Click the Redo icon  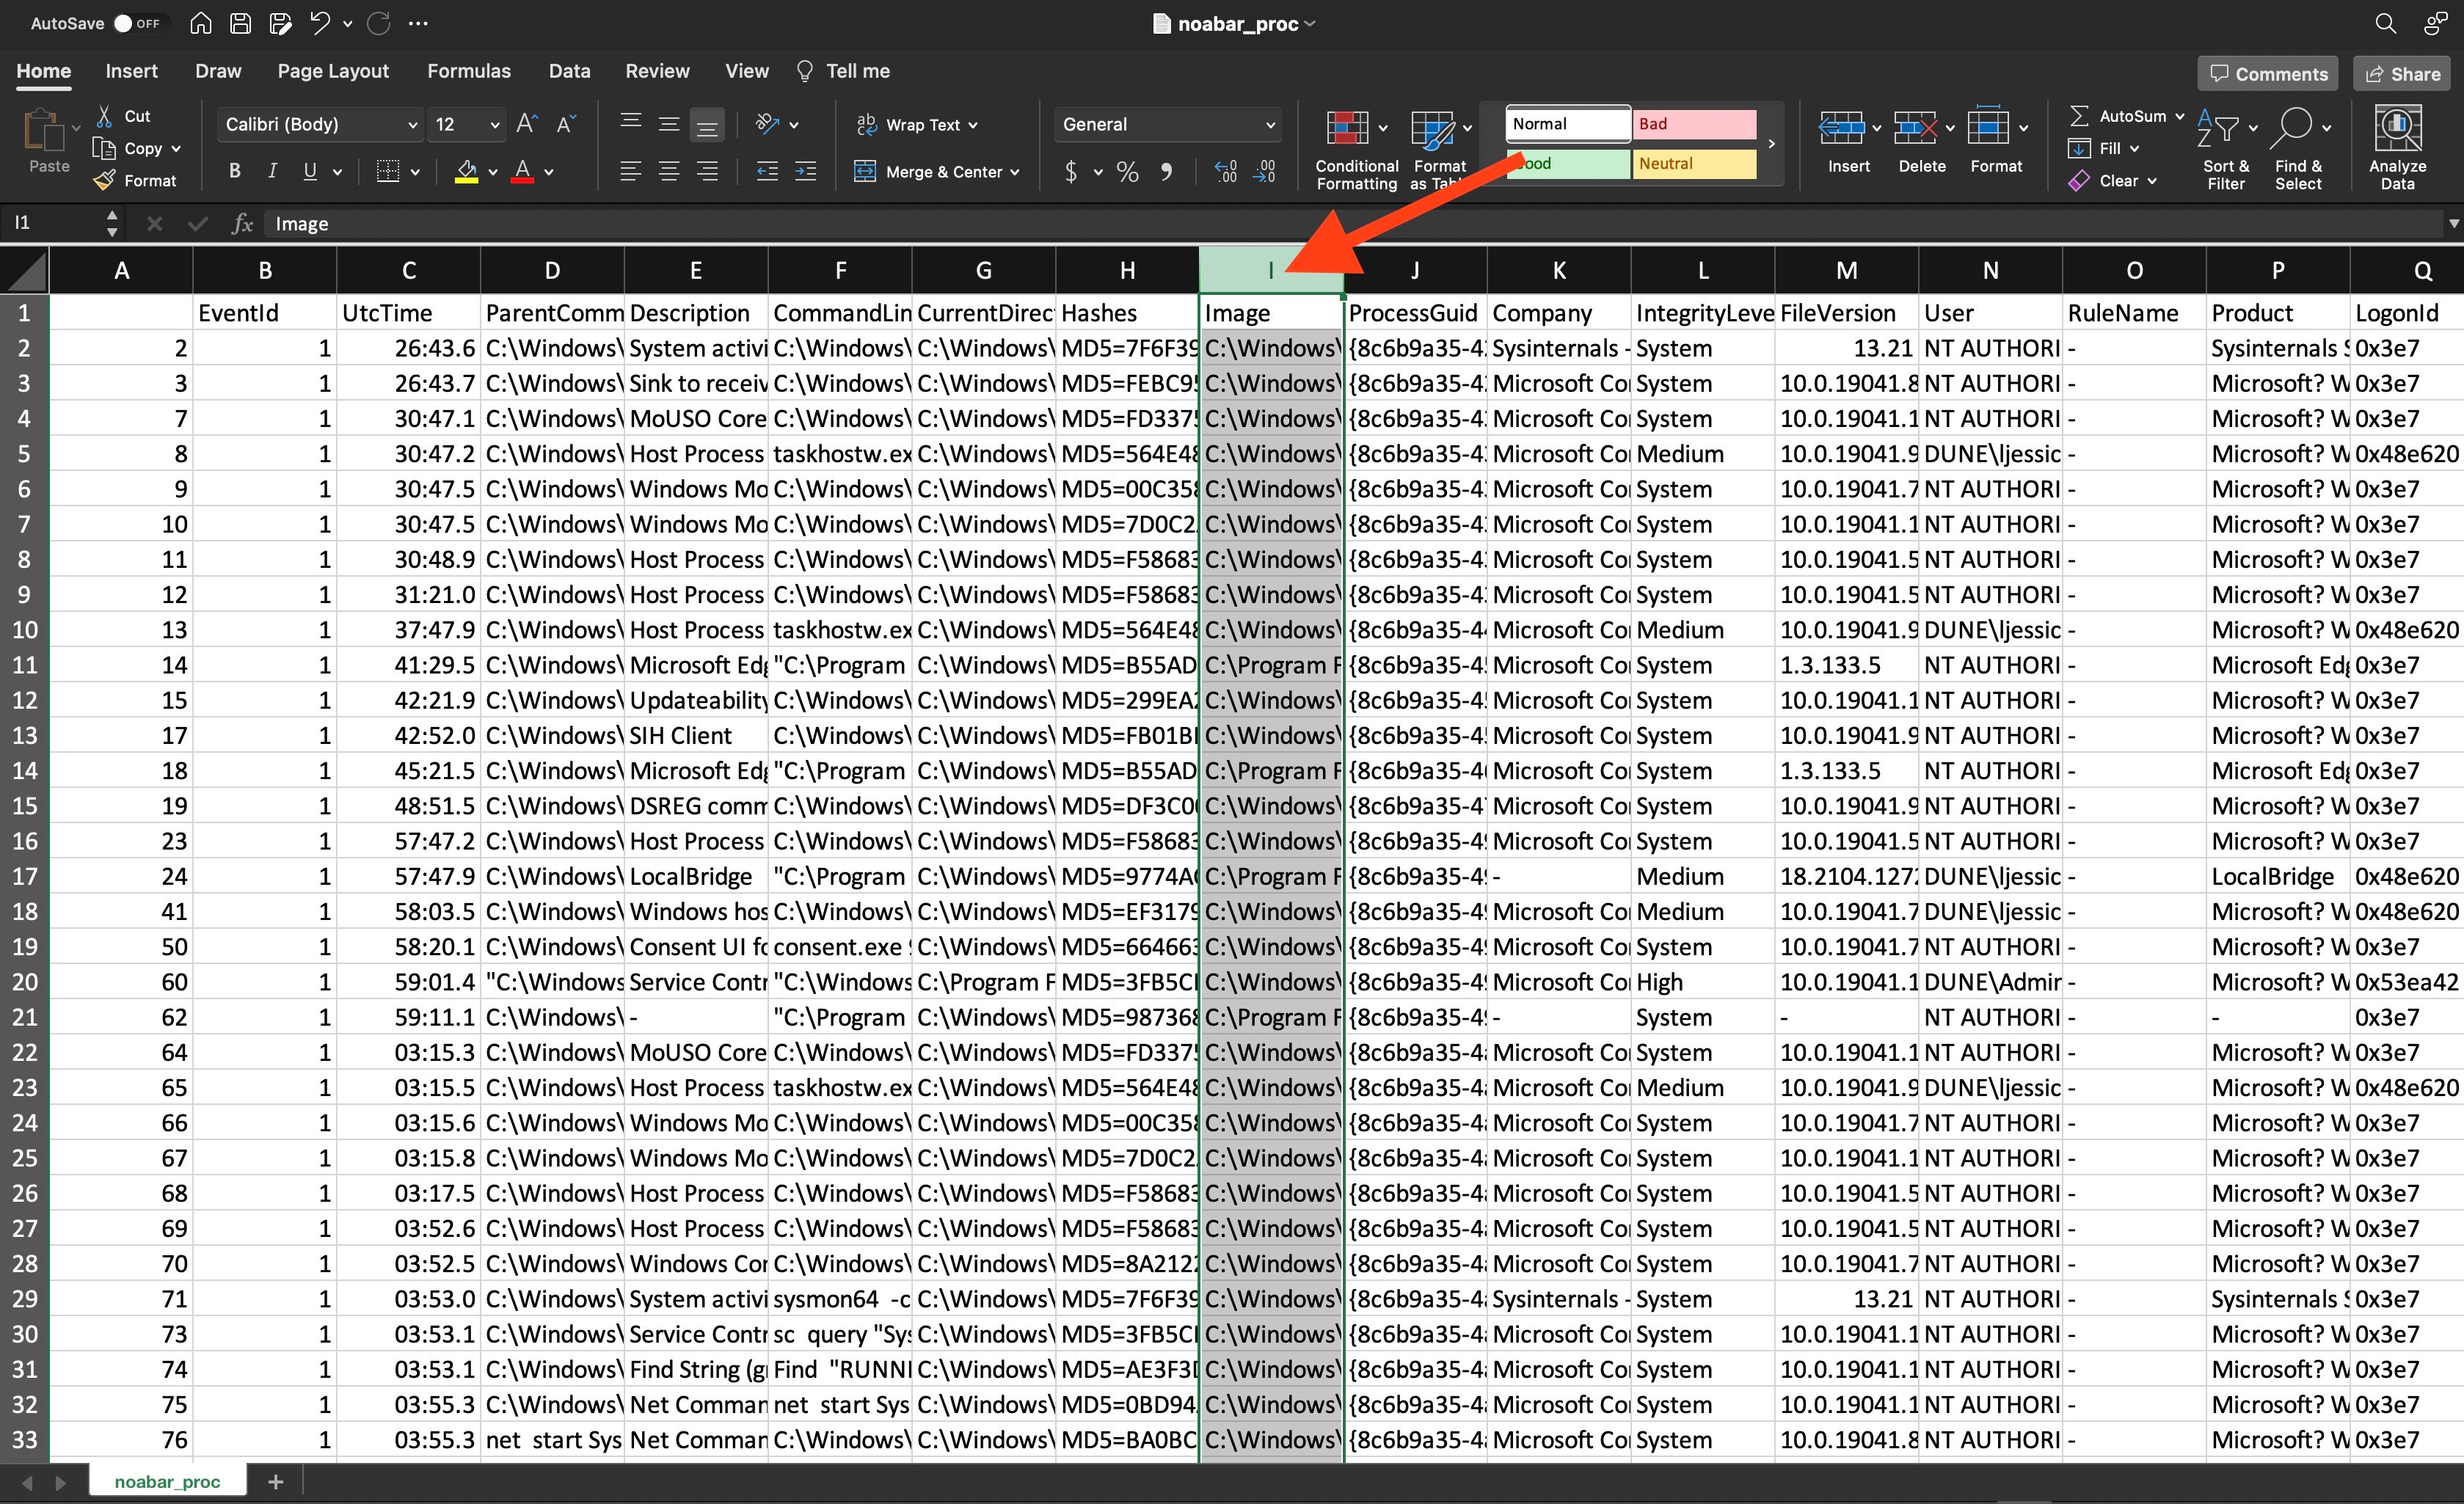[x=379, y=23]
